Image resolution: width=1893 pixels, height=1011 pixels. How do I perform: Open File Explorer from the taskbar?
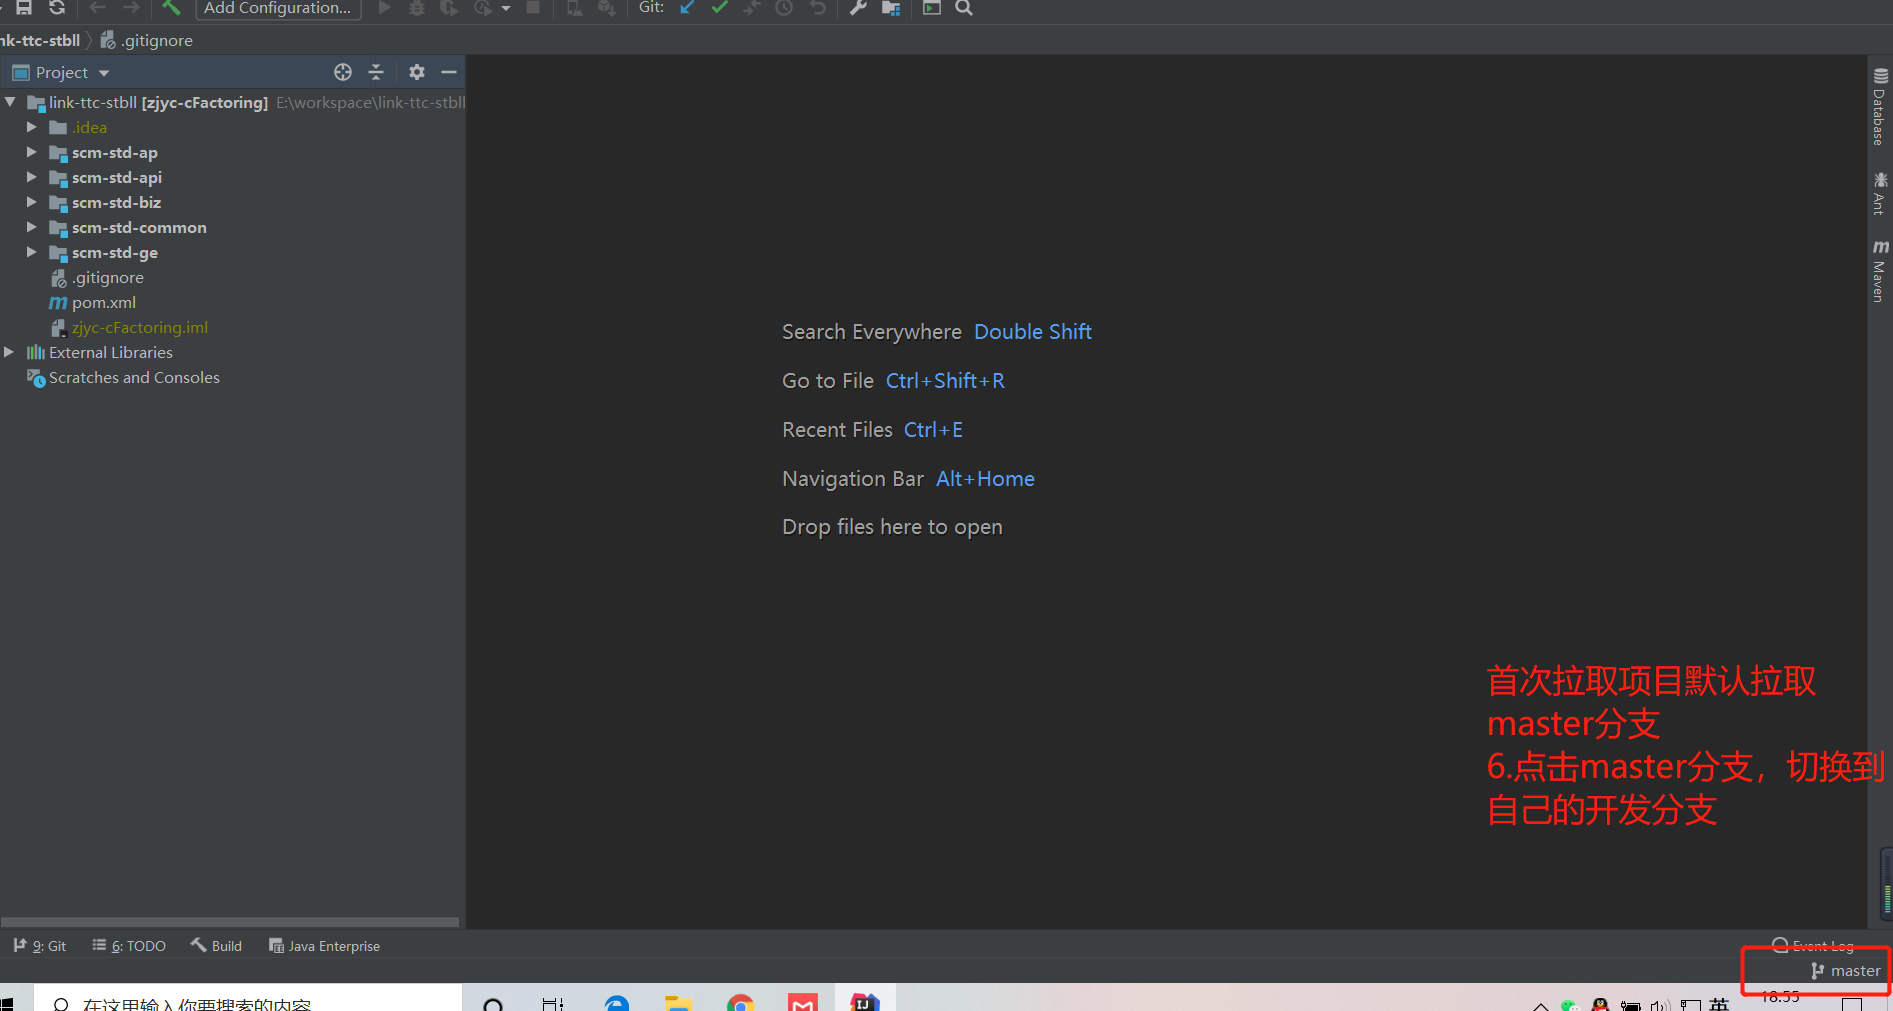tap(679, 1002)
